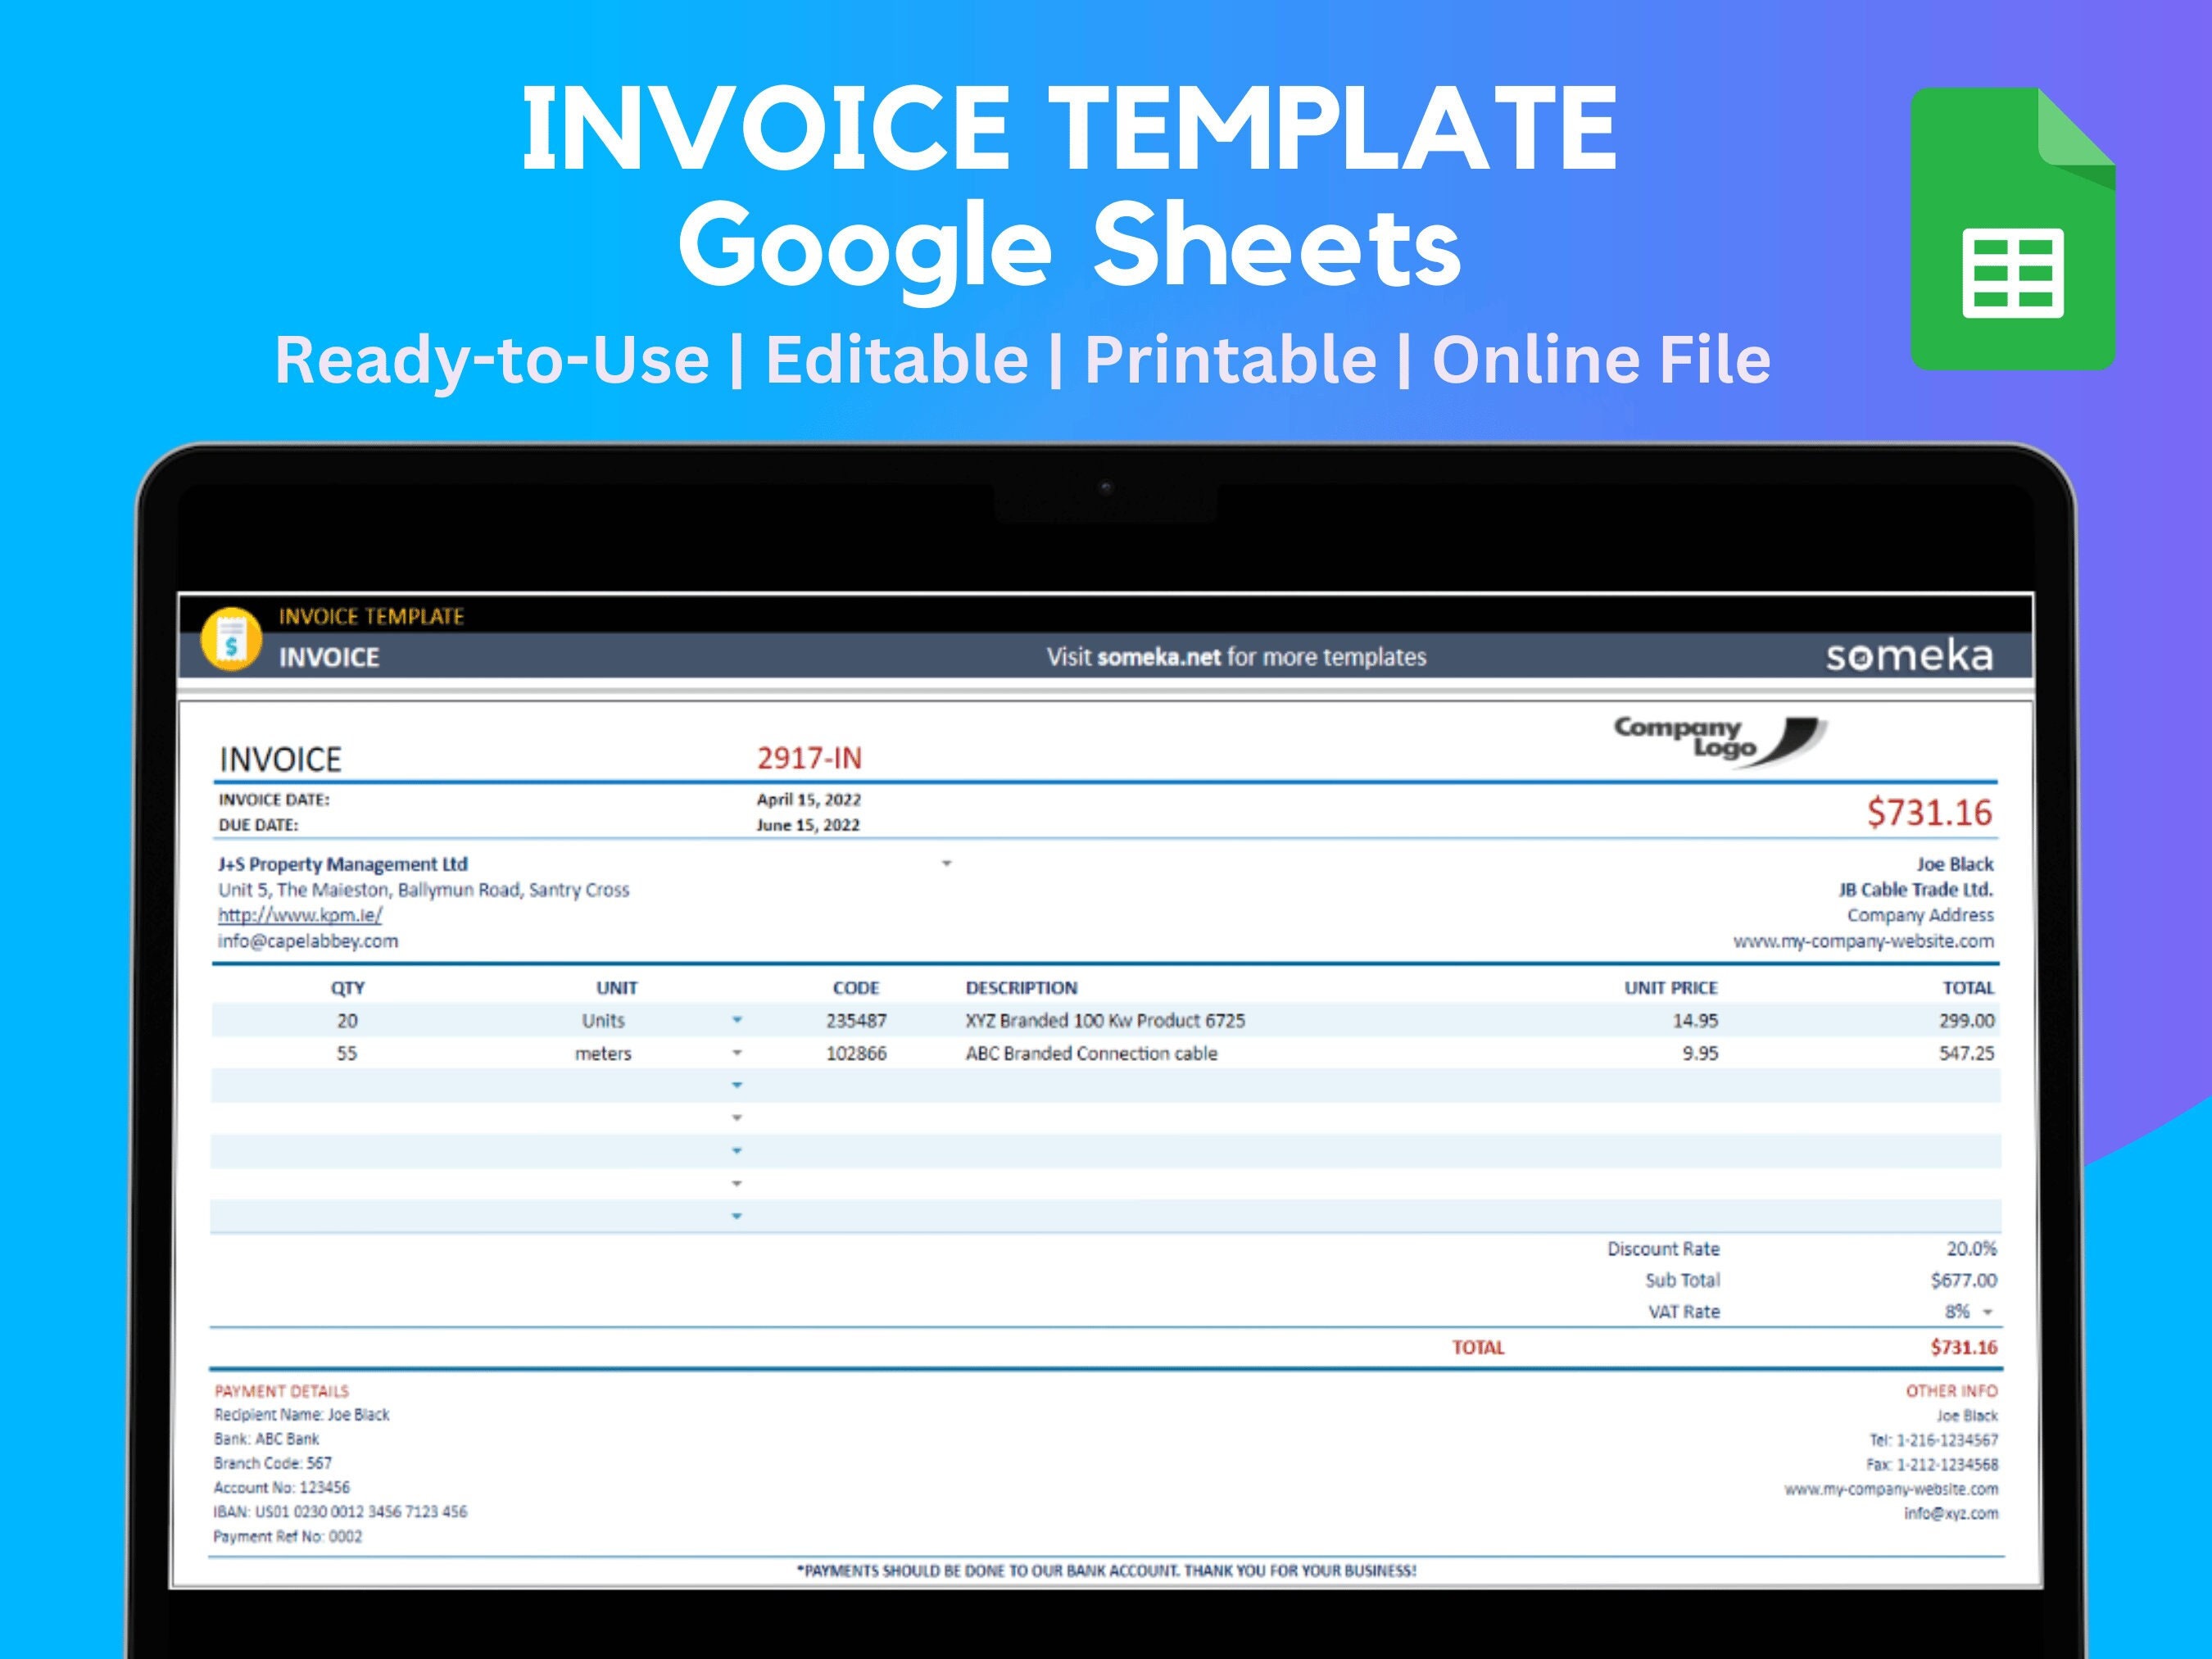This screenshot has width=2212, height=1659.
Task: Click the OTHER INFO heading
Action: 1951,1391
